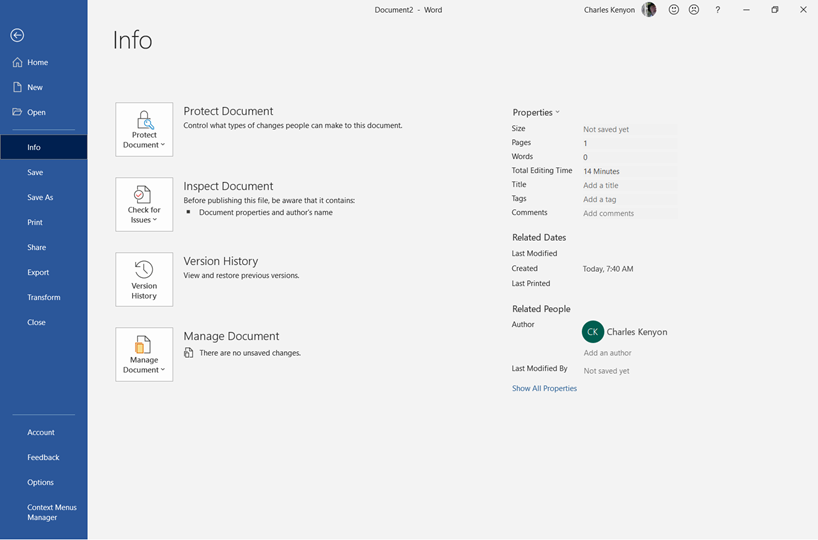Click the Inspect Document heading
Image resolution: width=818 pixels, height=540 pixels.
pyautogui.click(x=228, y=186)
